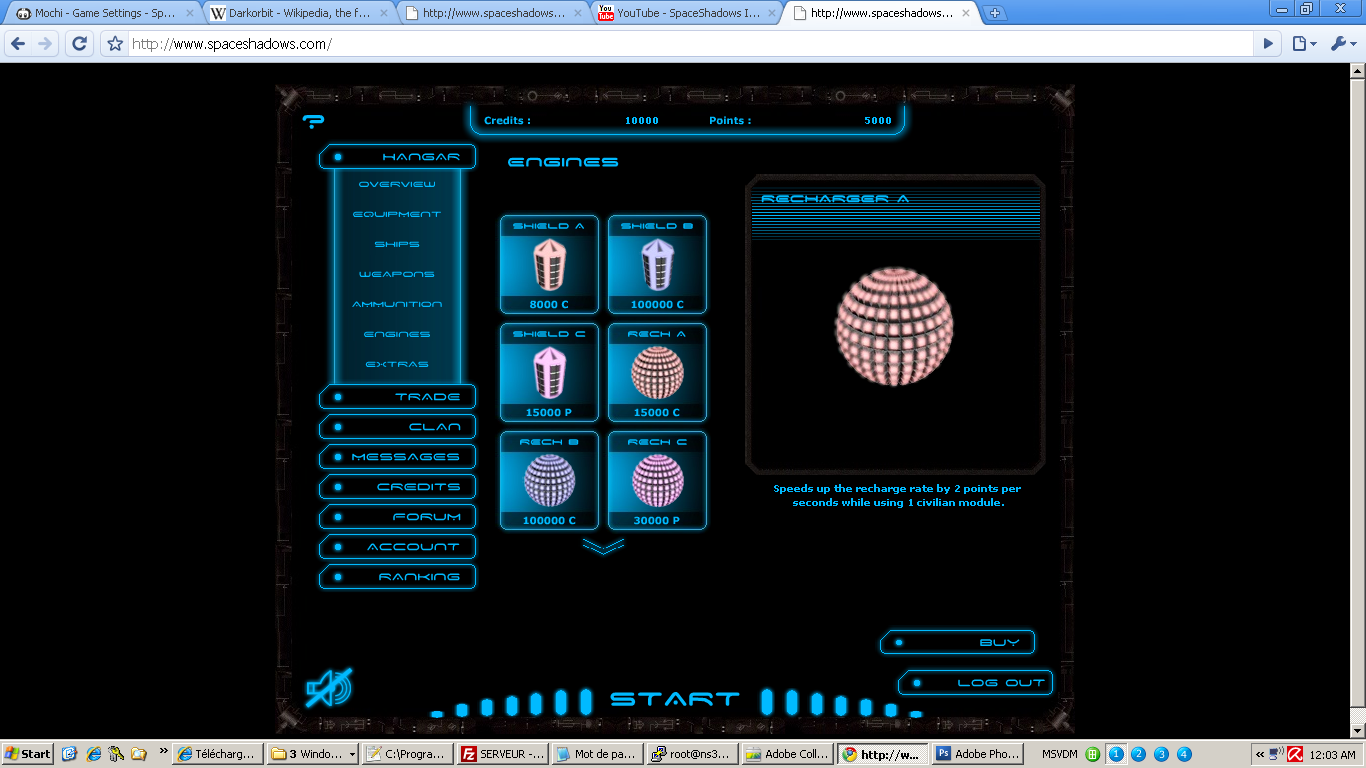Open the Trade menu
Image resolution: width=1366 pixels, height=768 pixels.
(397, 397)
